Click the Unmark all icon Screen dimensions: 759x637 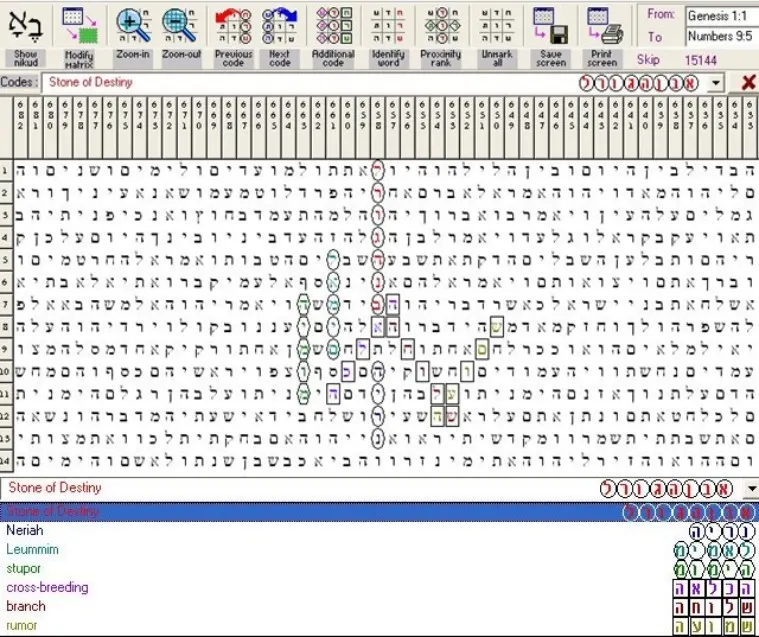point(497,25)
